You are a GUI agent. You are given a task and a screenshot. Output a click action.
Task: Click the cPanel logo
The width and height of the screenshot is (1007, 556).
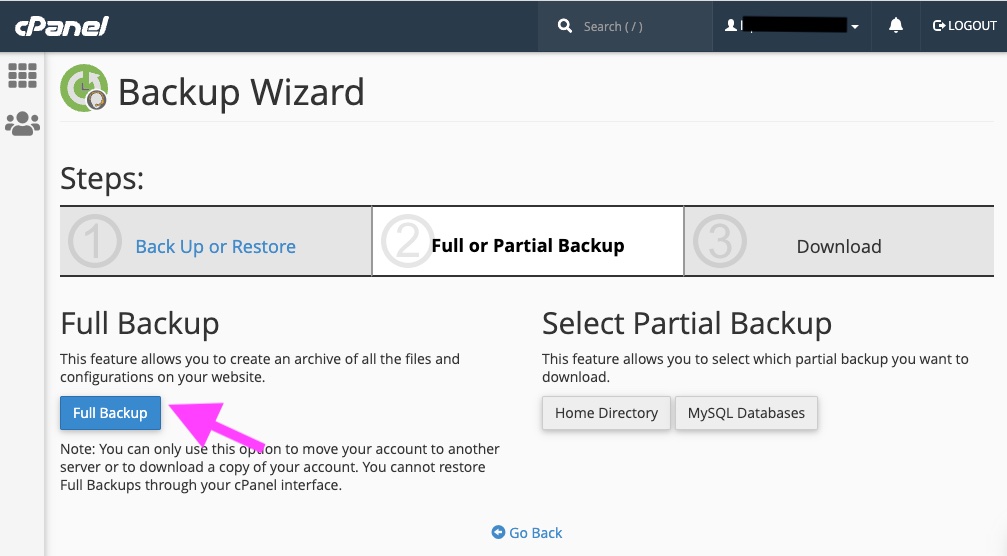[x=61, y=26]
